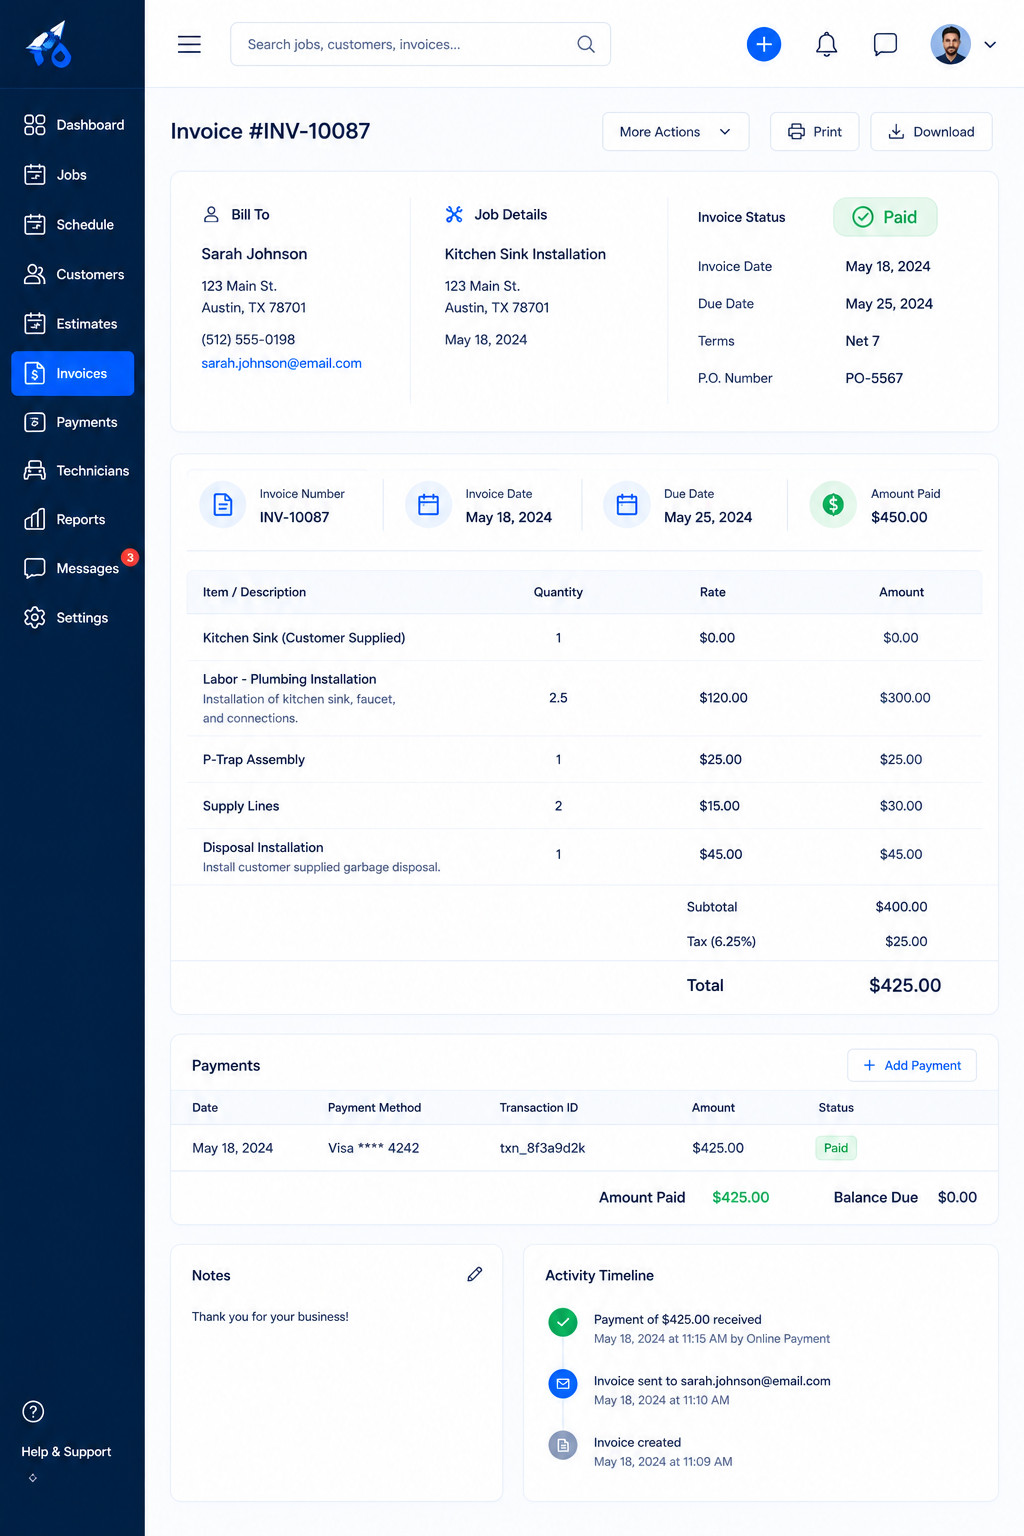Click the search magnifier icon
Image resolution: width=1024 pixels, height=1536 pixels.
pyautogui.click(x=586, y=44)
